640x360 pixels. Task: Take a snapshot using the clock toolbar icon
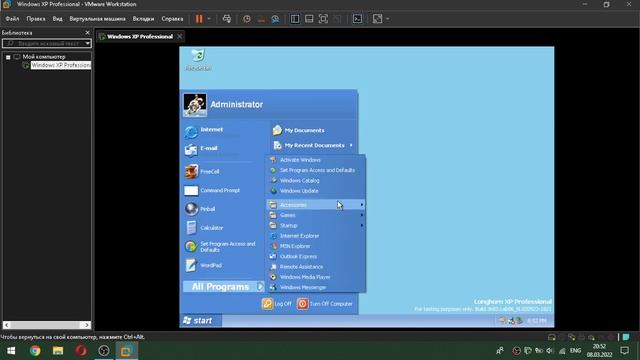[x=247, y=19]
